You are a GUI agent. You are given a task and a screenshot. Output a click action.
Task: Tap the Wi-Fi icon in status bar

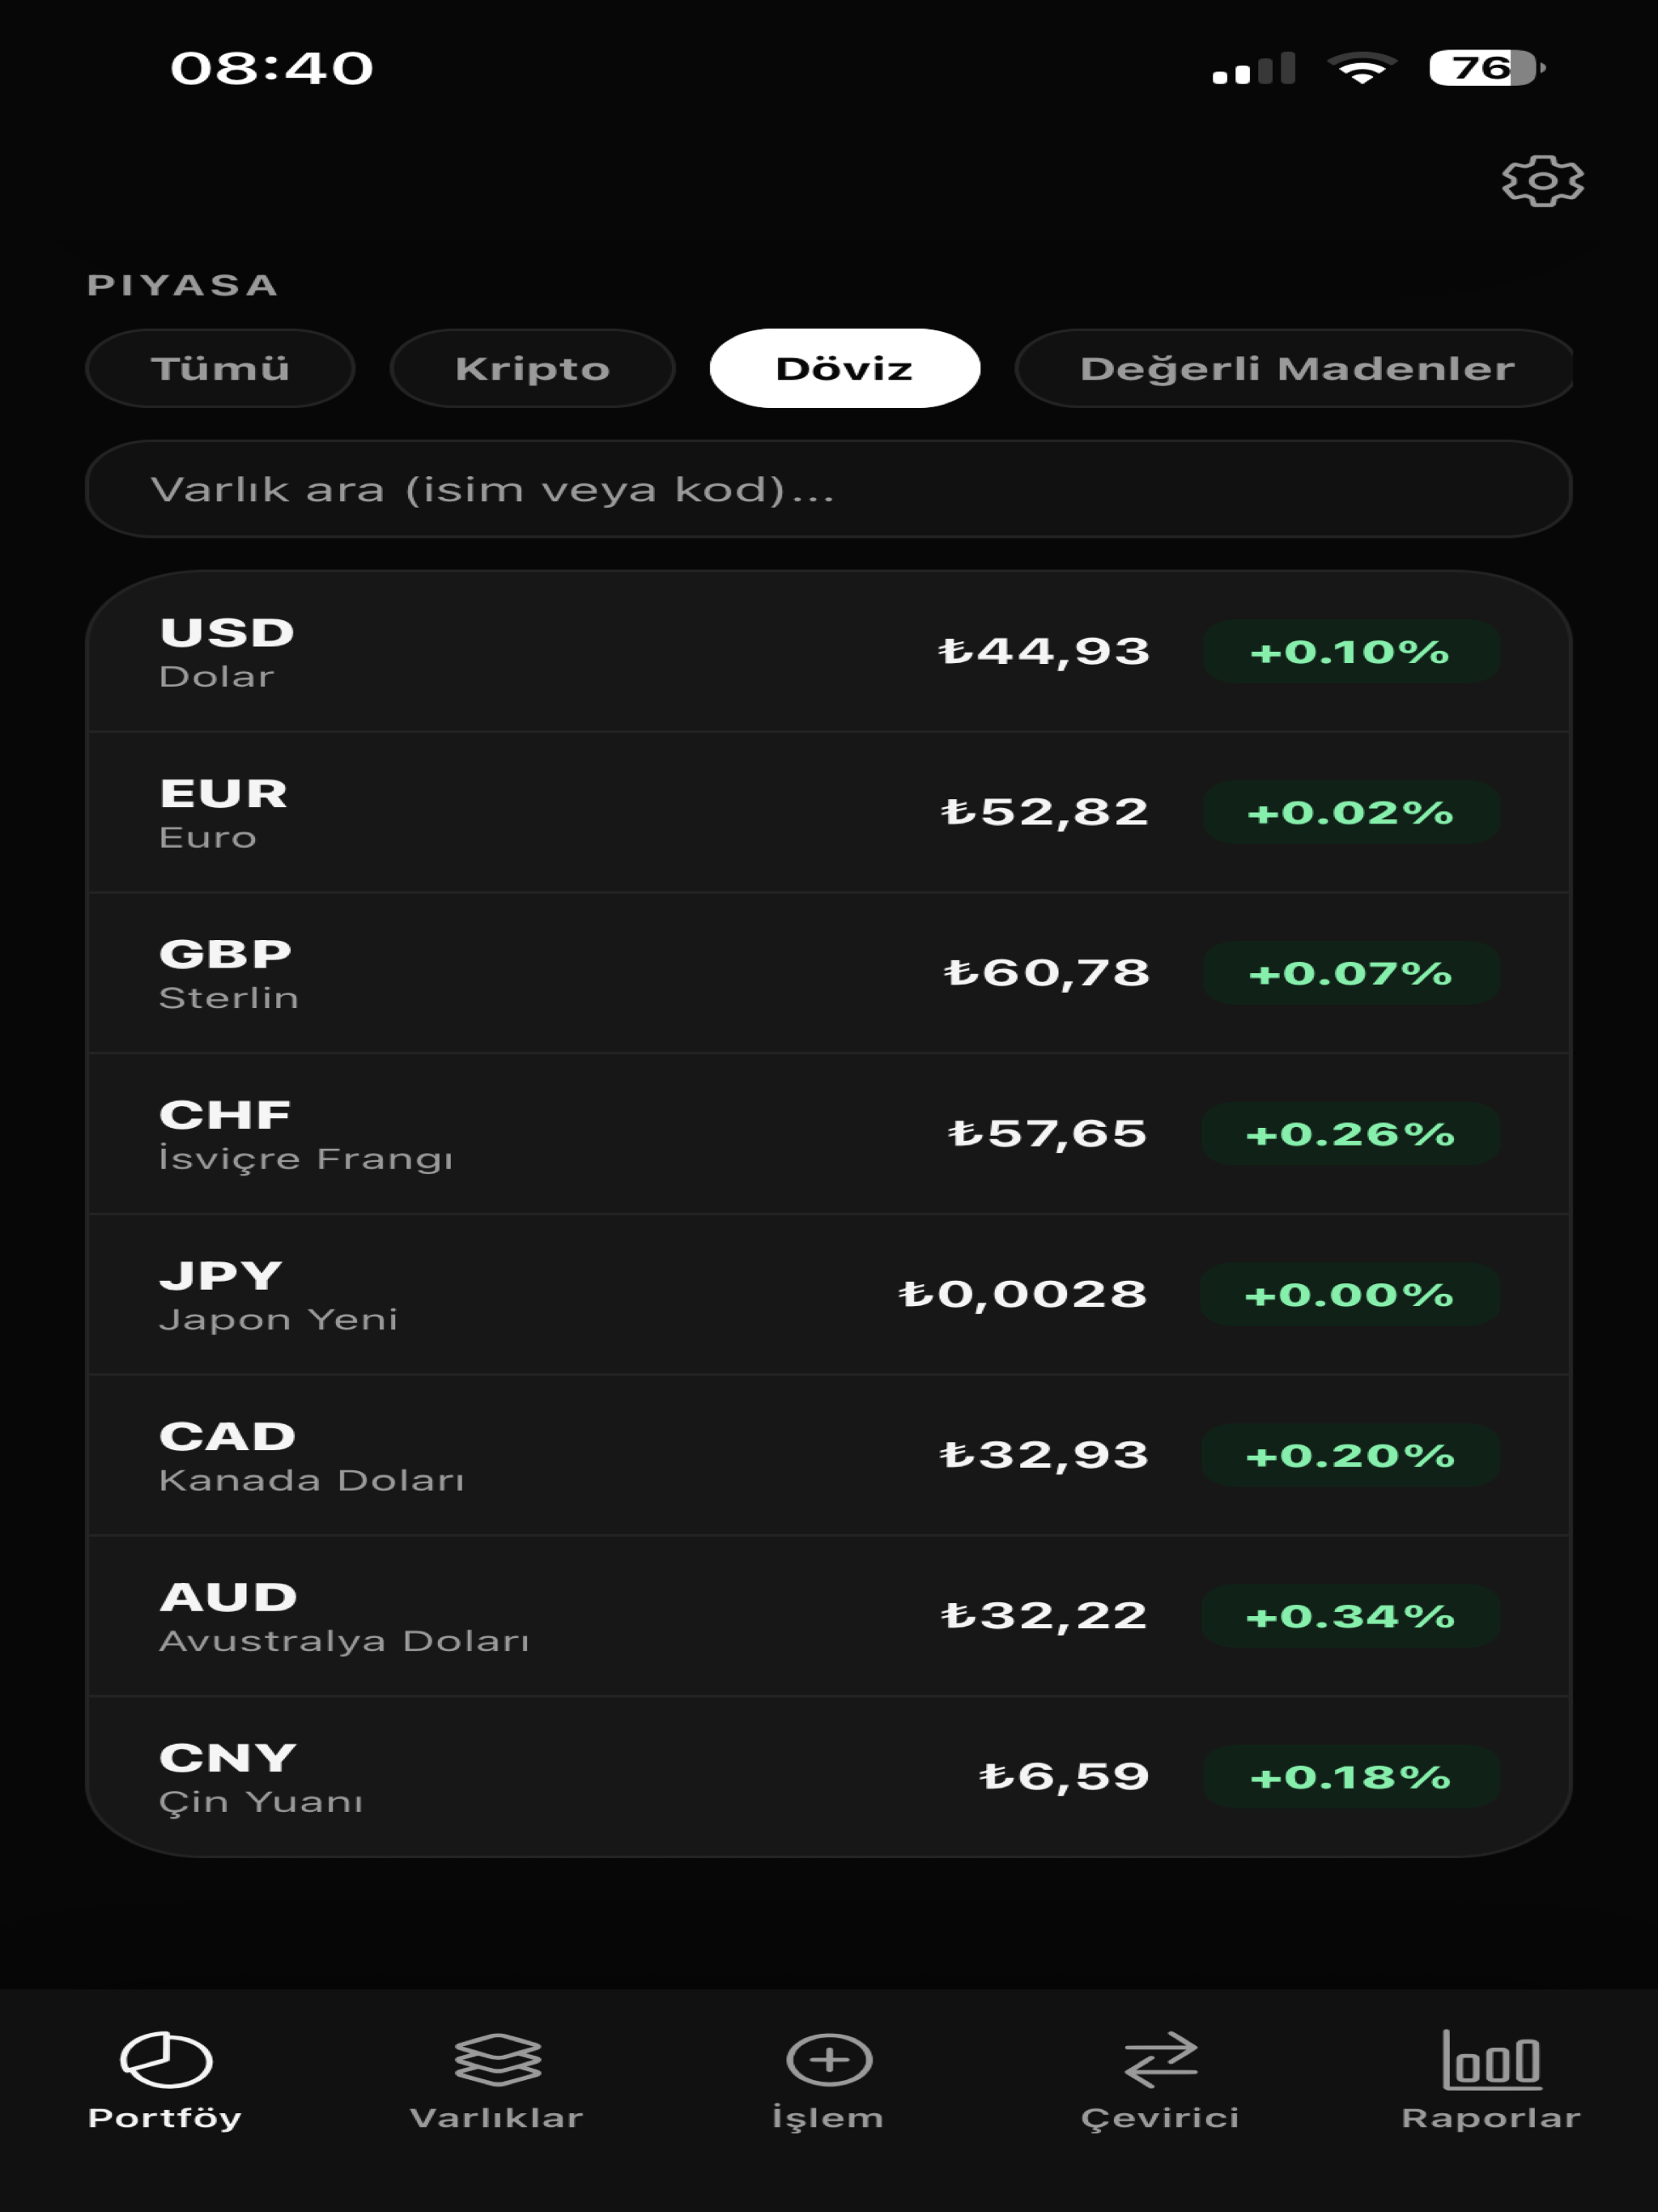tap(1361, 68)
